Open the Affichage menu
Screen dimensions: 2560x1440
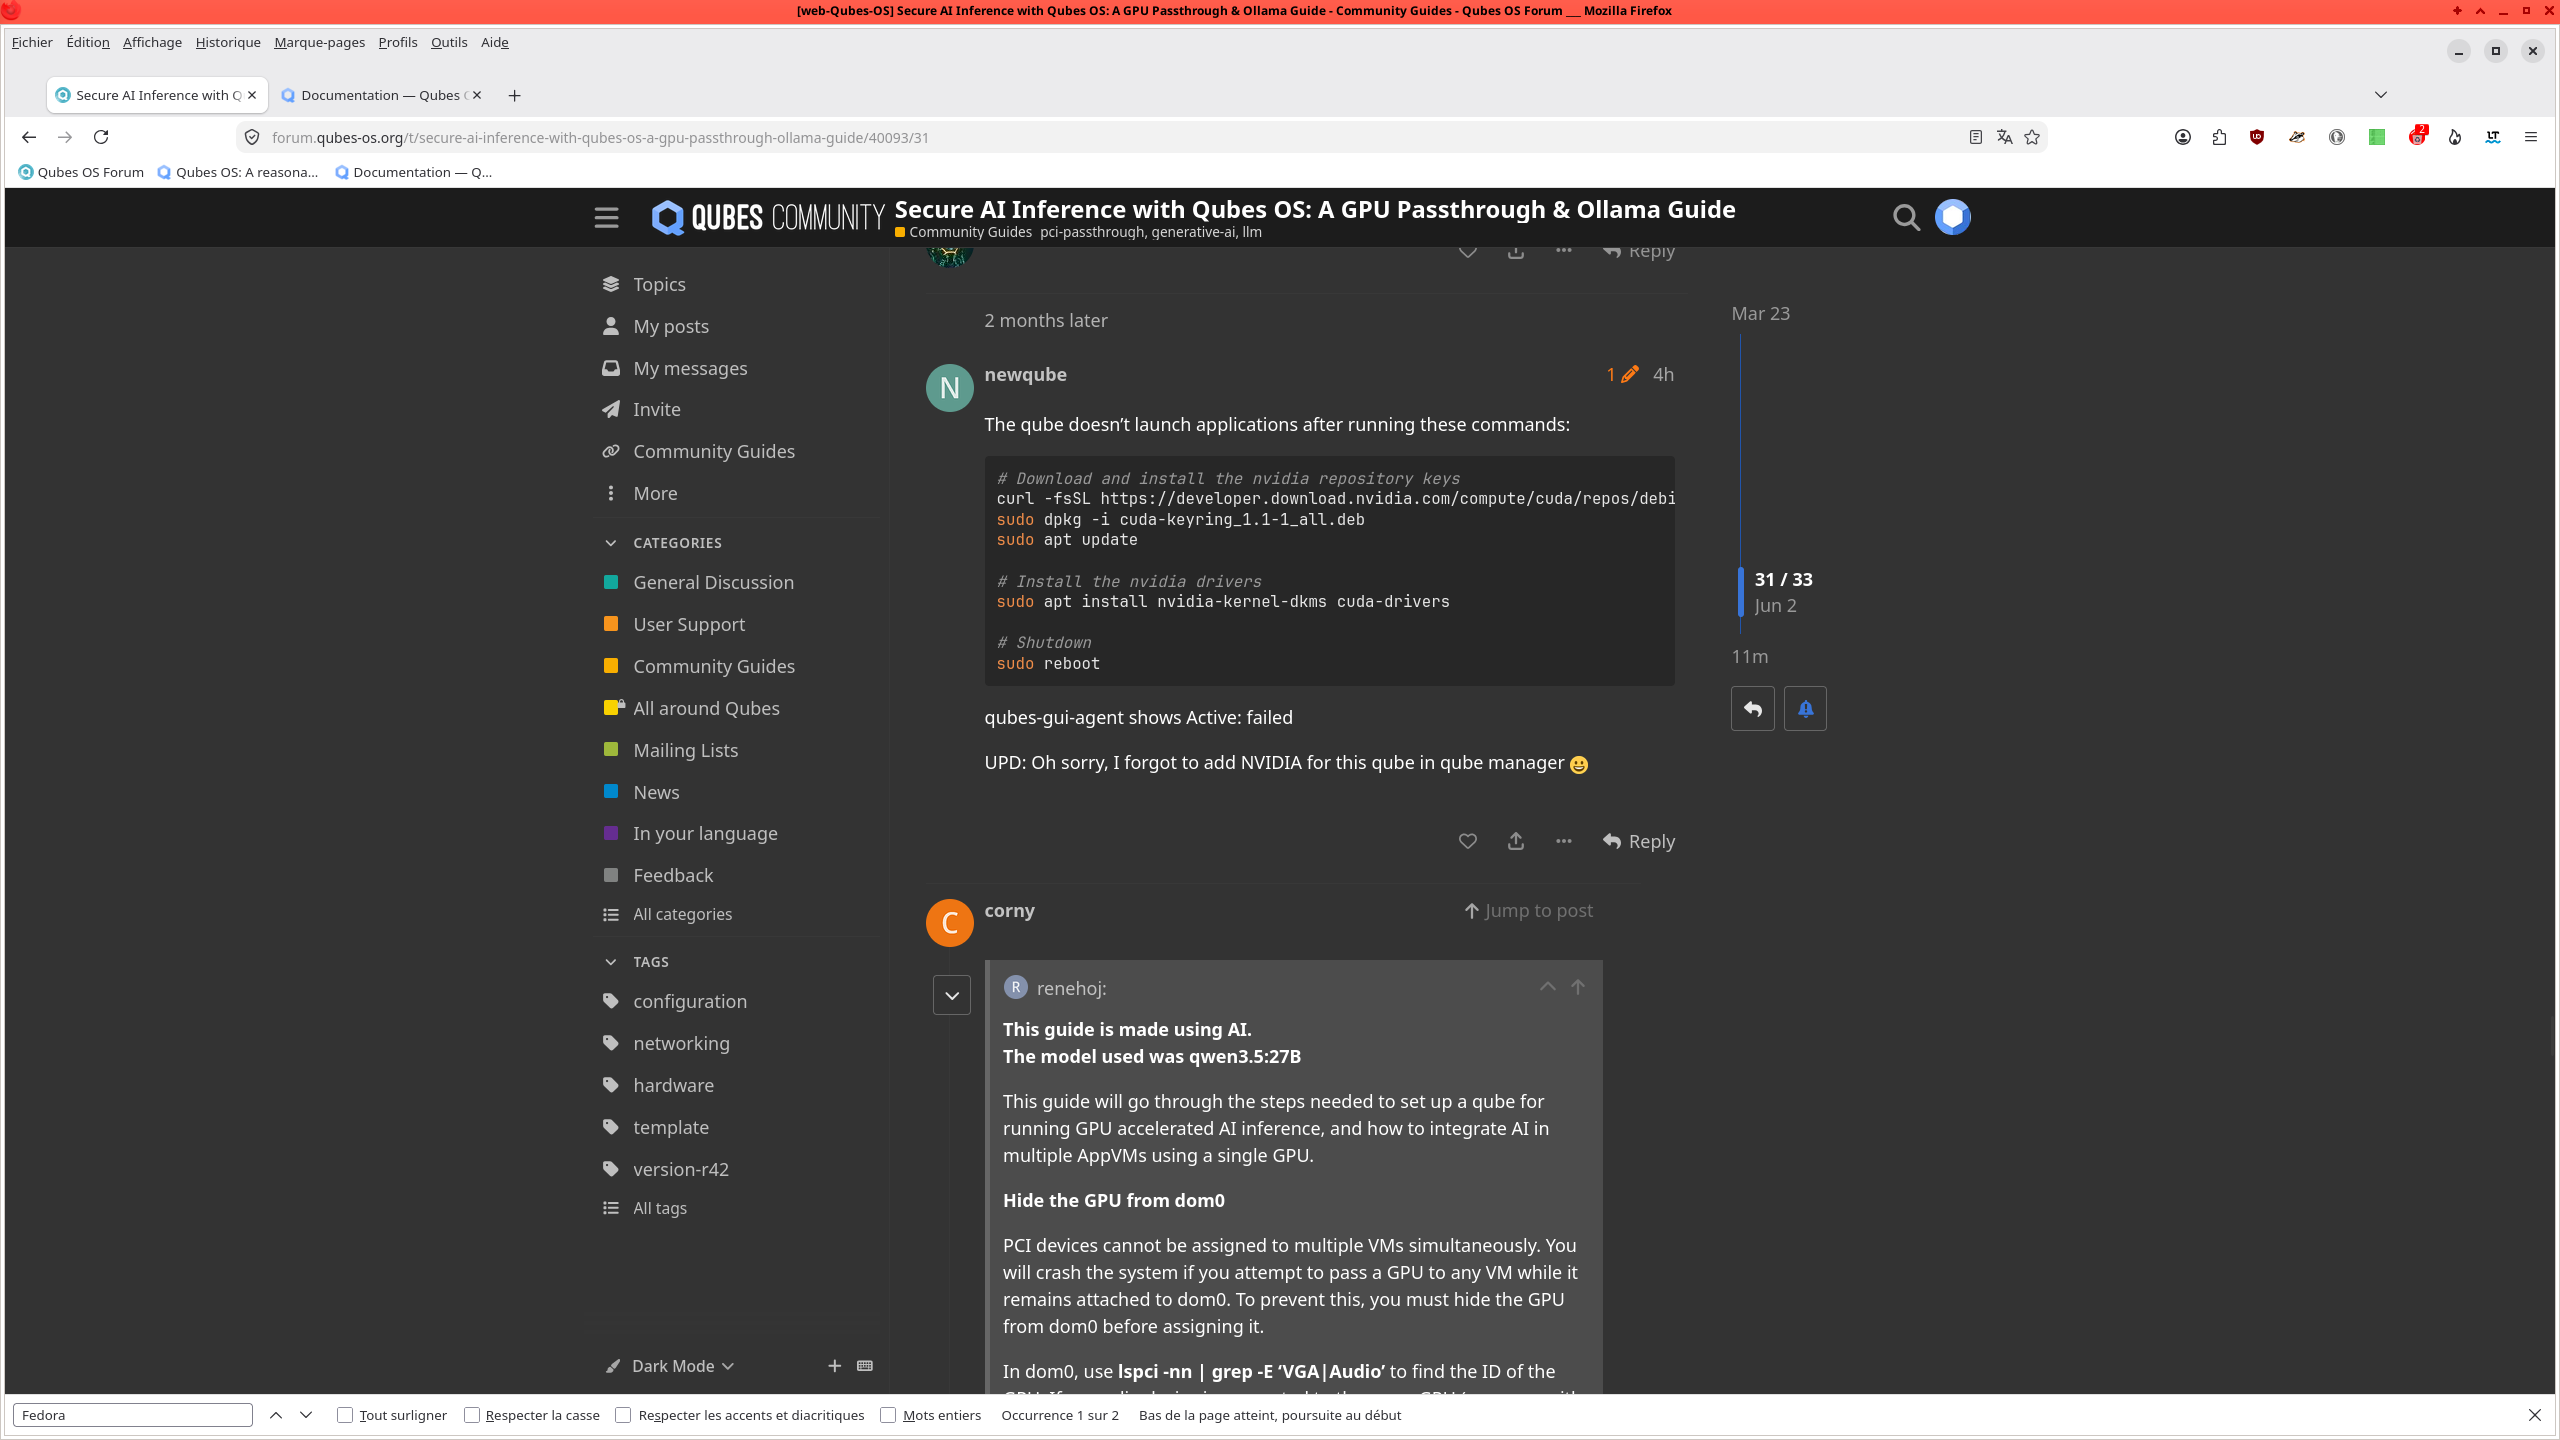click(152, 42)
